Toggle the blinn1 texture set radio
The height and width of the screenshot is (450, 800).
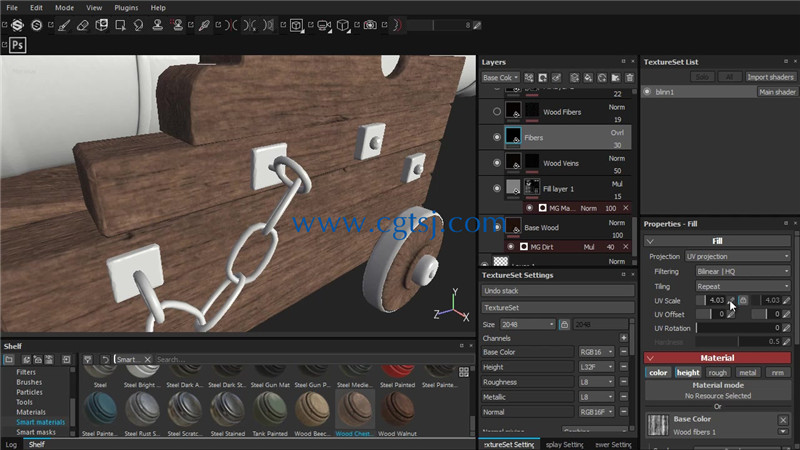pyautogui.click(x=647, y=92)
